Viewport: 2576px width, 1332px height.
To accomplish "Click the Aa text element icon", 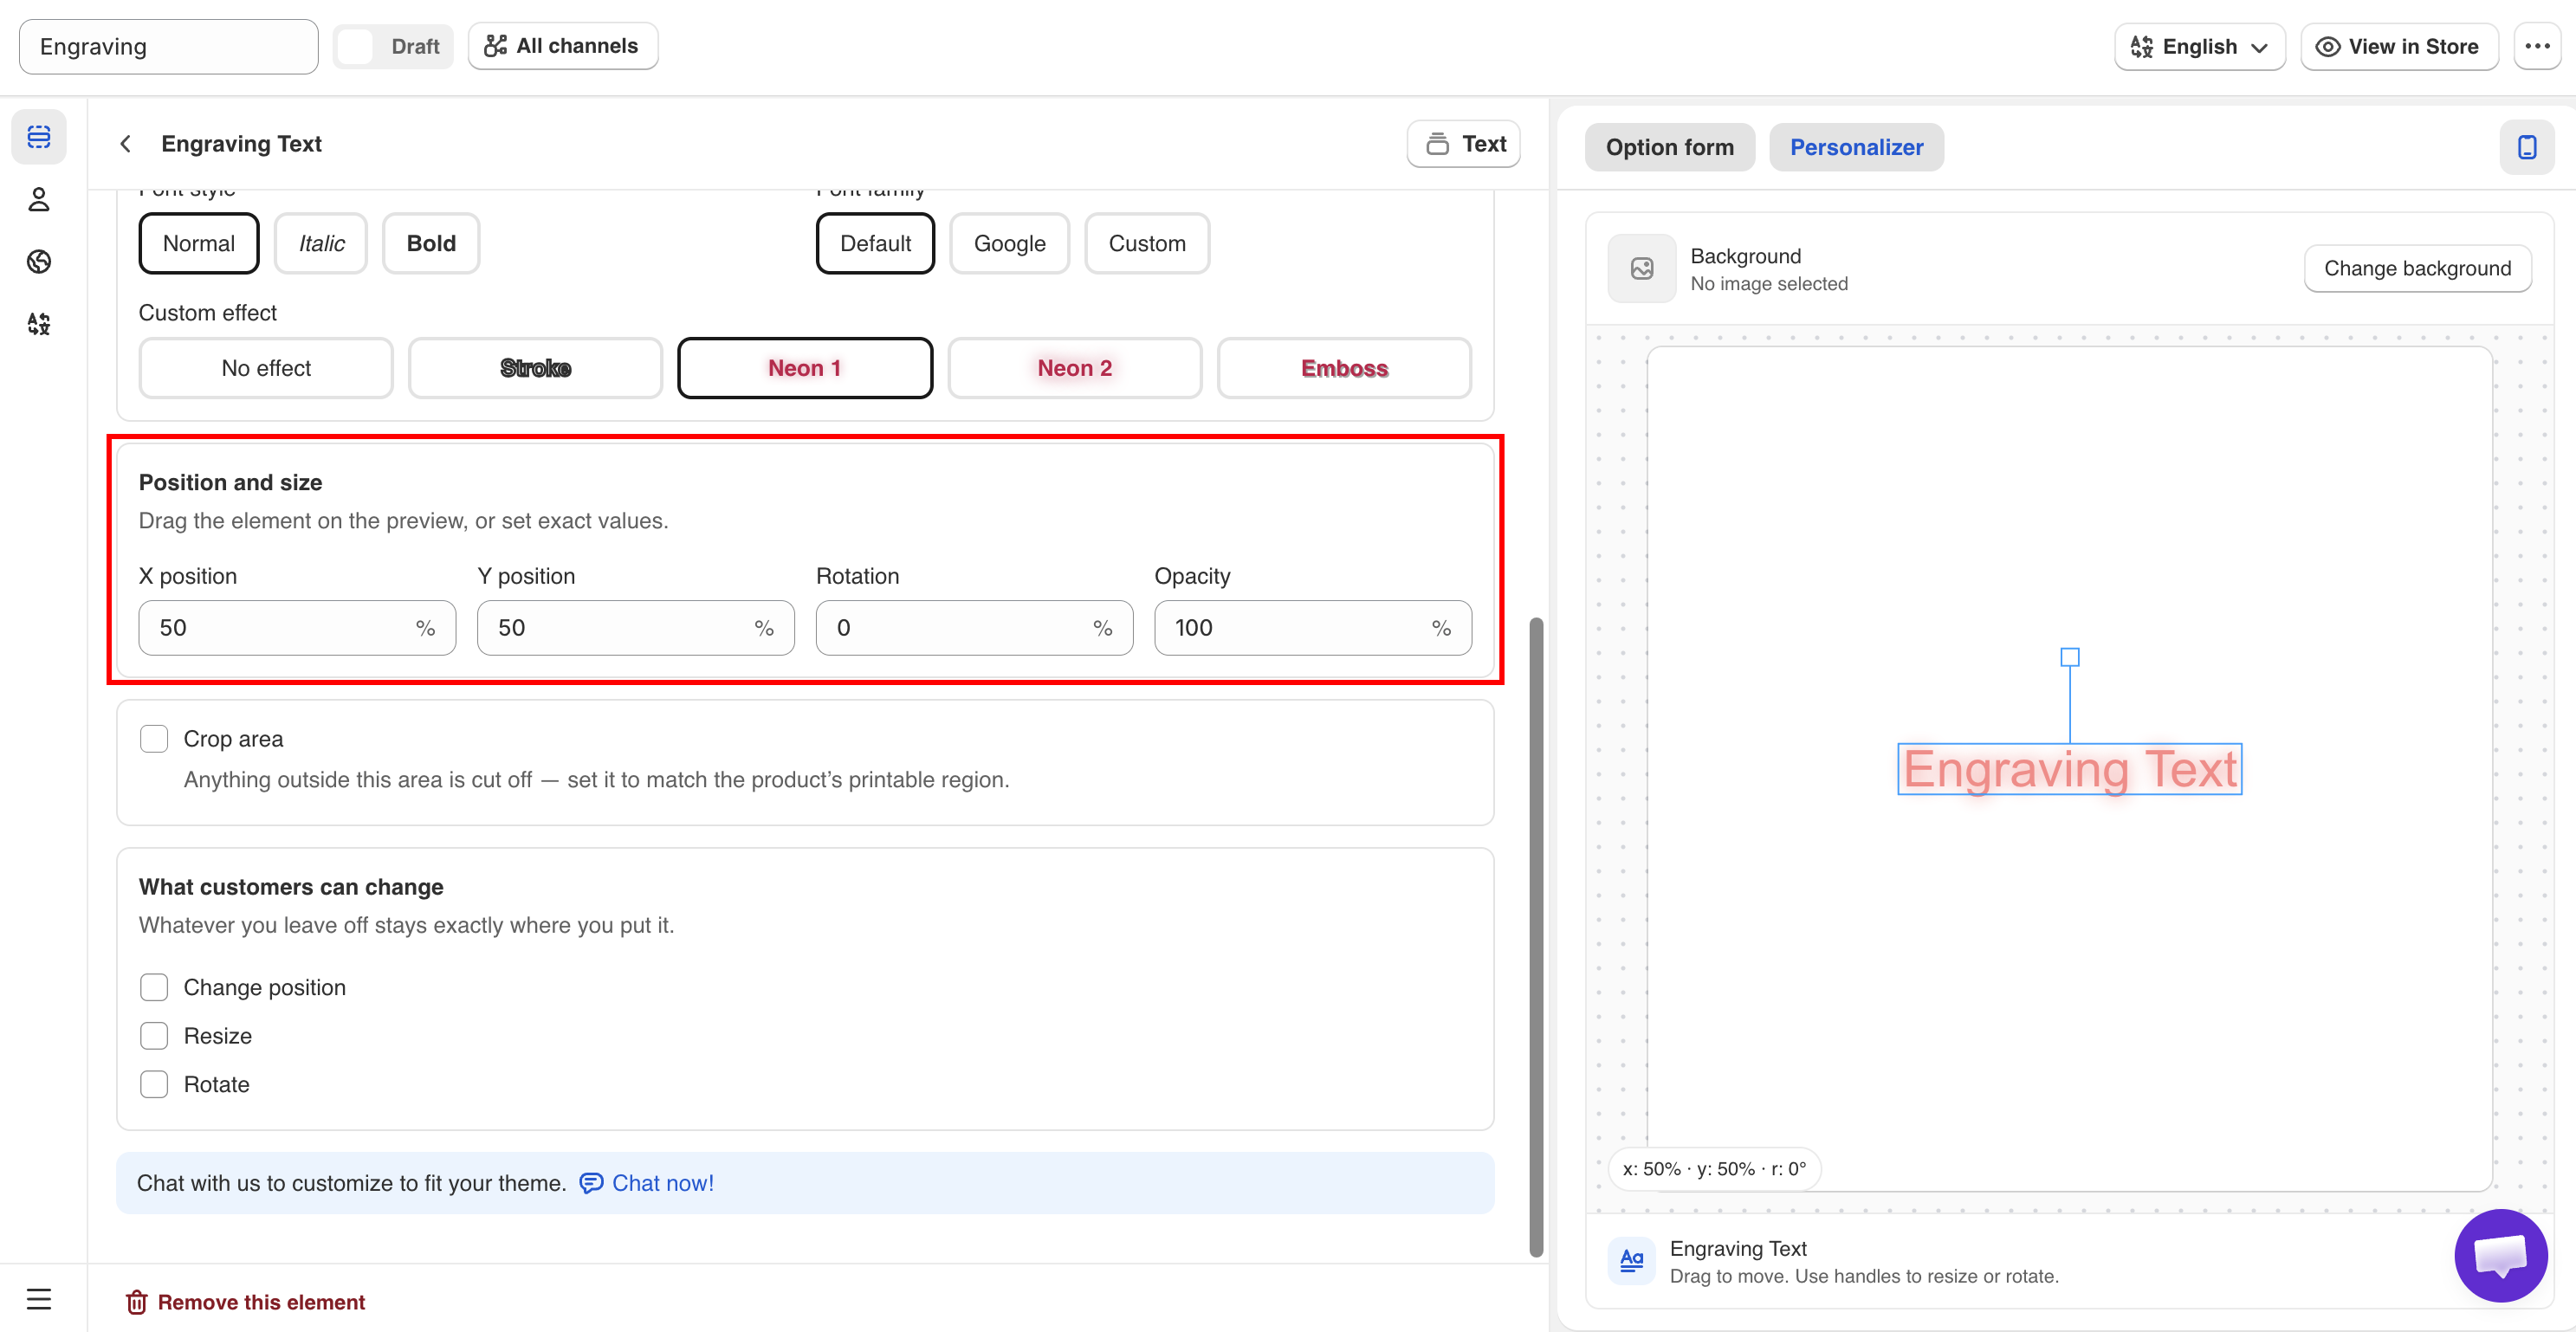I will [1631, 1260].
